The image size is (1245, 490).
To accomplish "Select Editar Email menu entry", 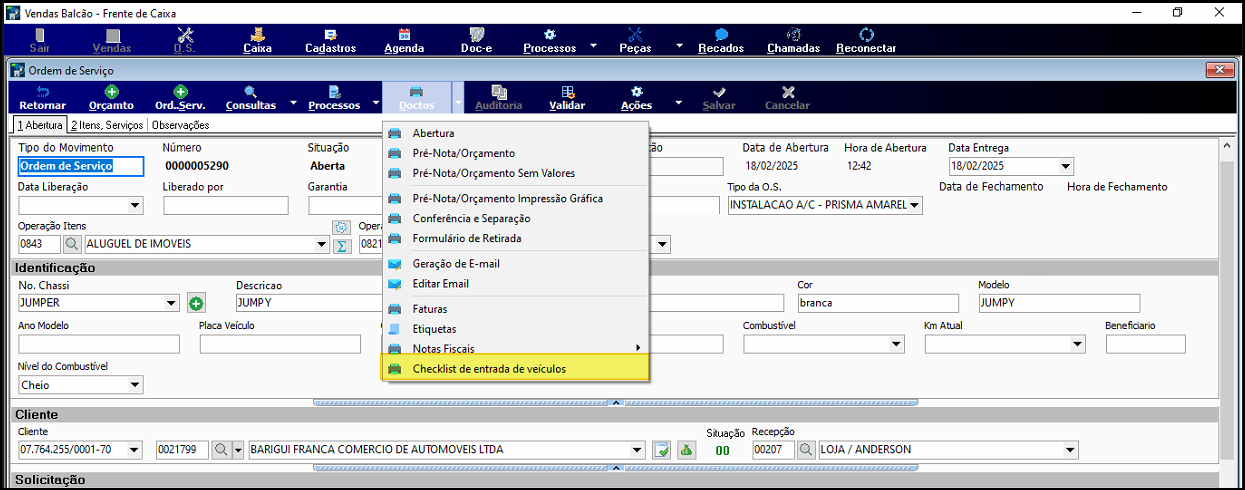I will point(516,284).
